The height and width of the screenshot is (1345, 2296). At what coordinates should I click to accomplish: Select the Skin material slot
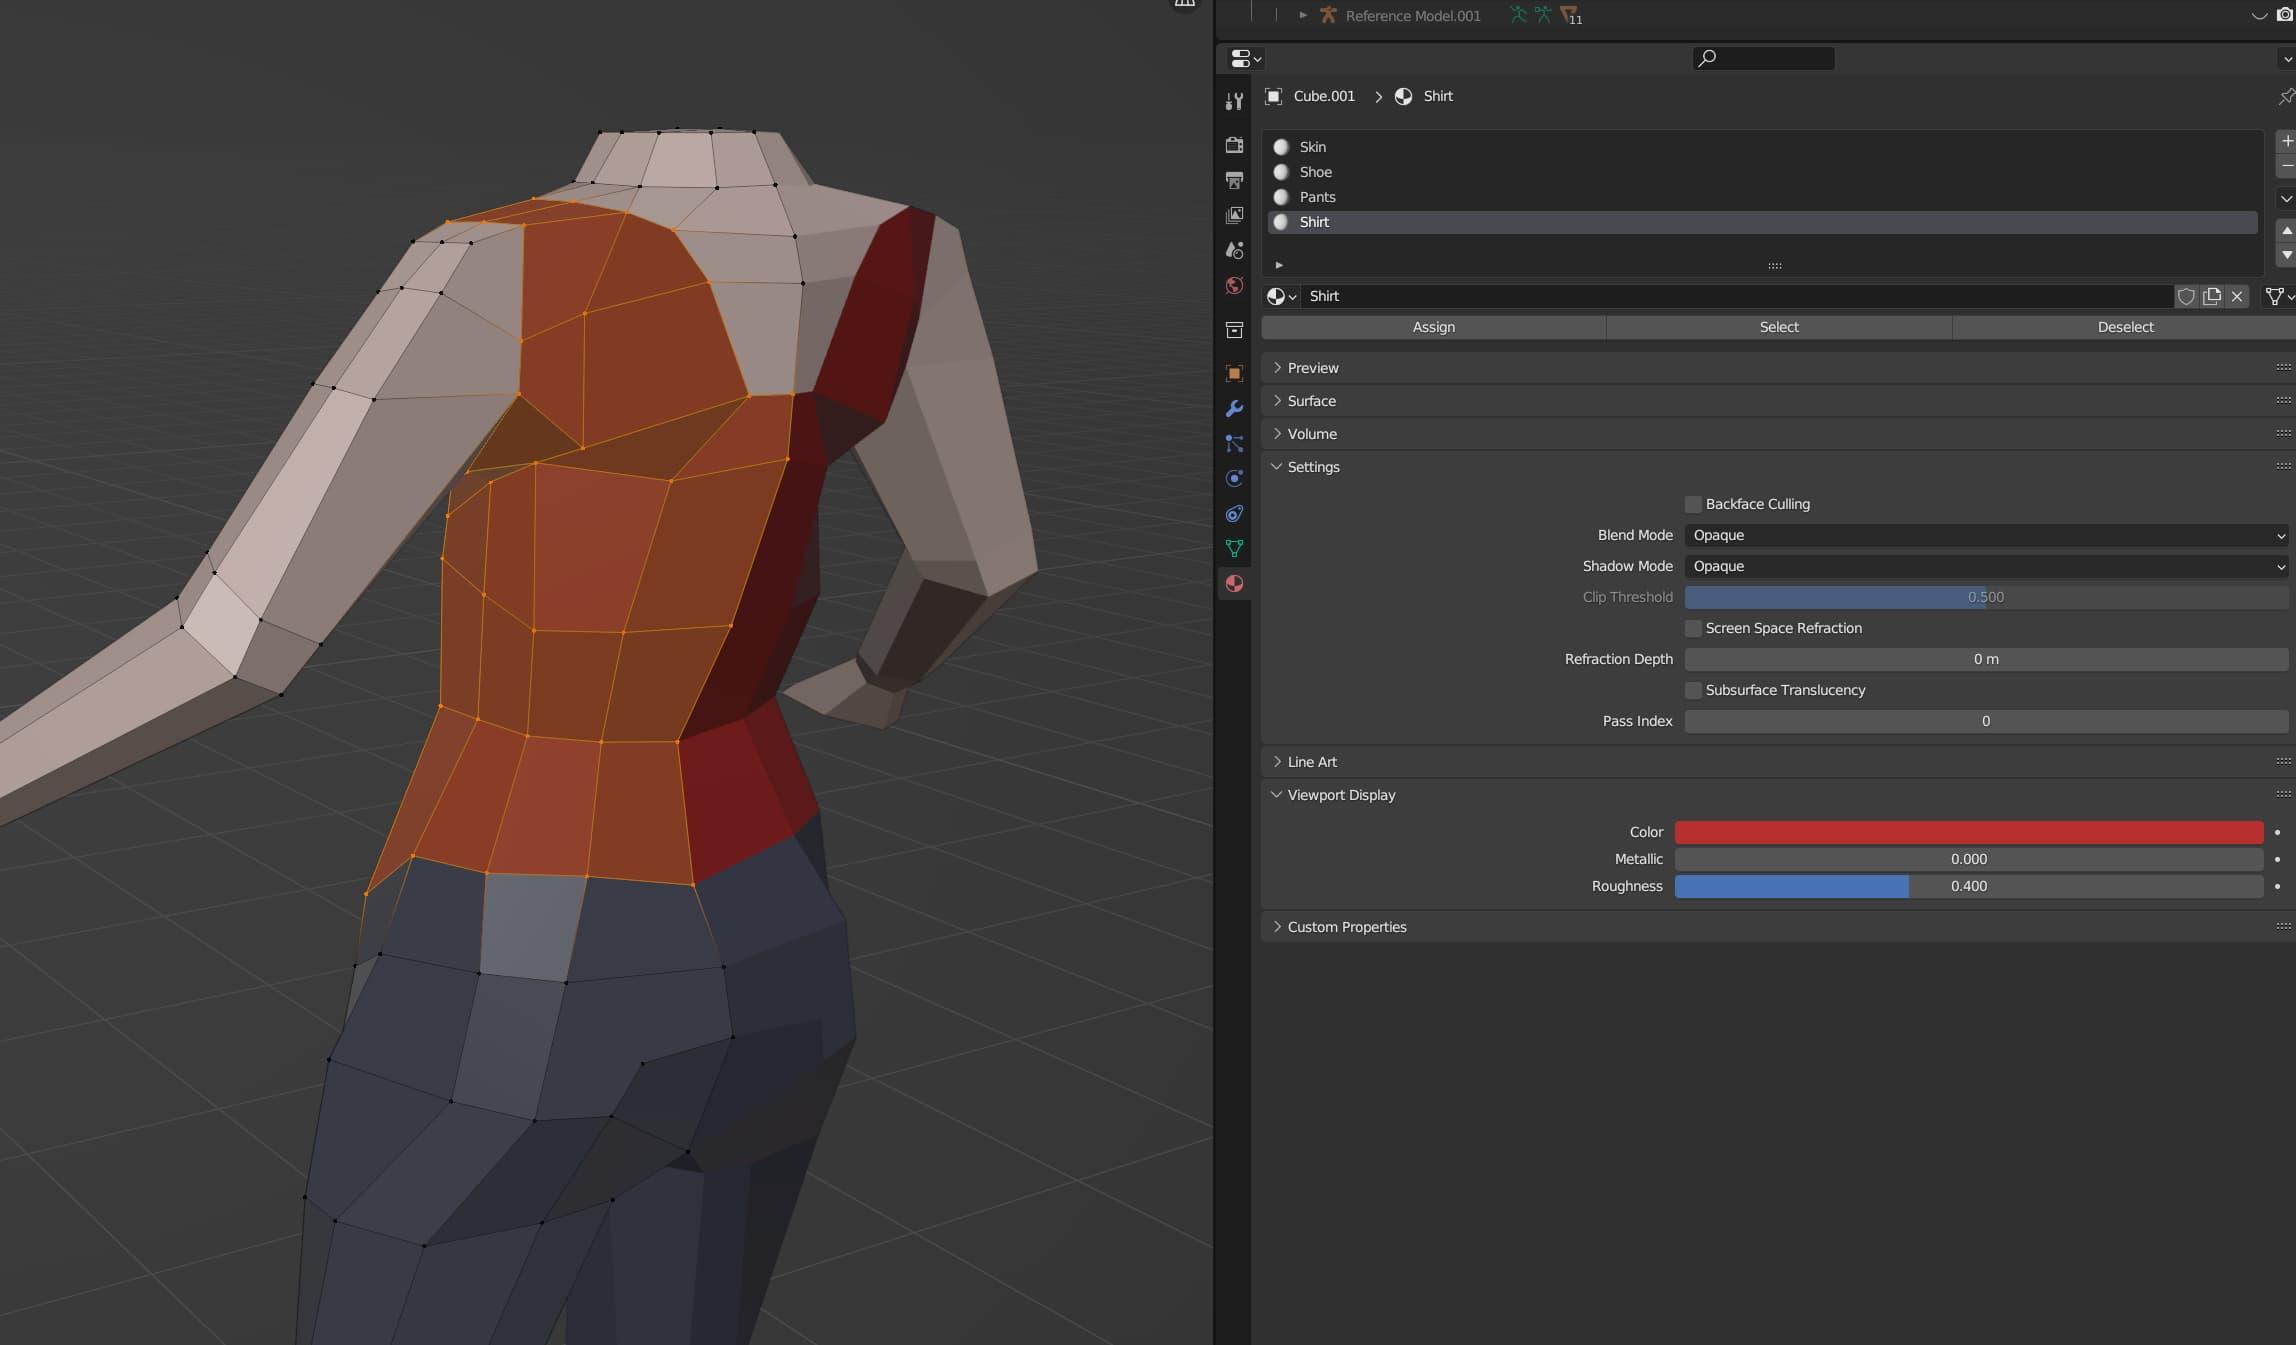(1762, 147)
